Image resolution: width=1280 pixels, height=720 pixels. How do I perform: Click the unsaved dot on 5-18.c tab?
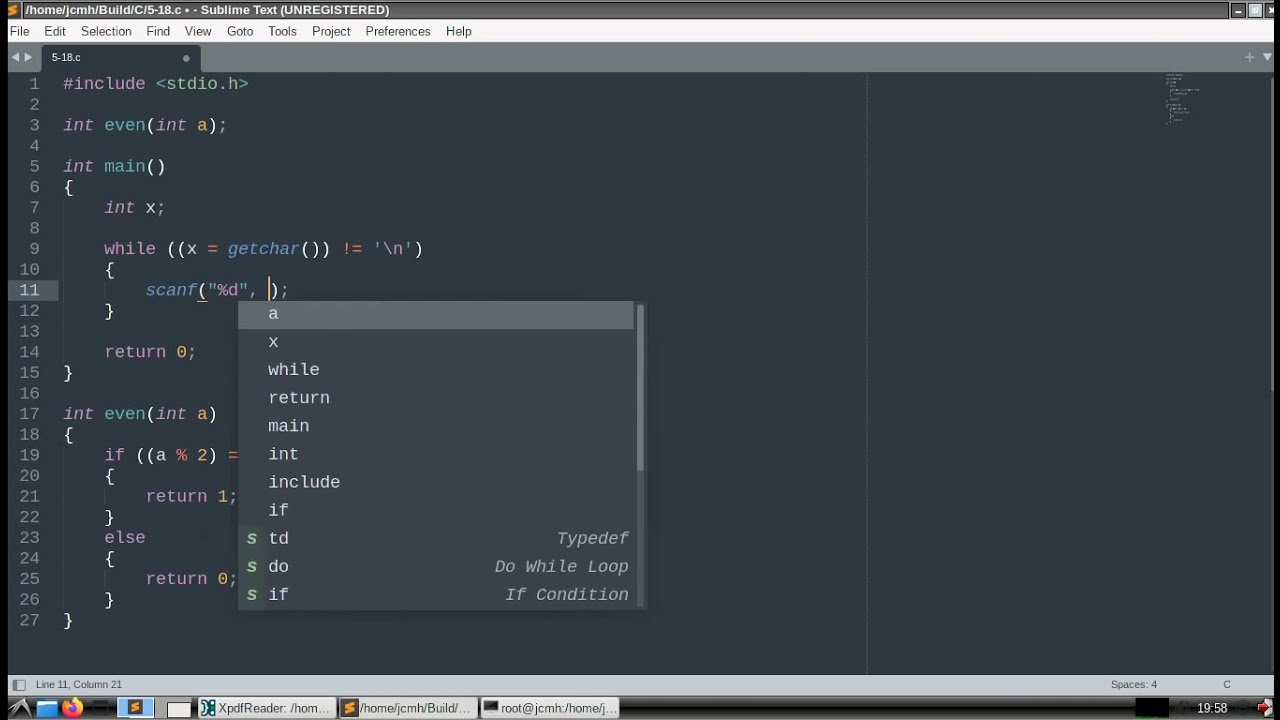coord(186,58)
